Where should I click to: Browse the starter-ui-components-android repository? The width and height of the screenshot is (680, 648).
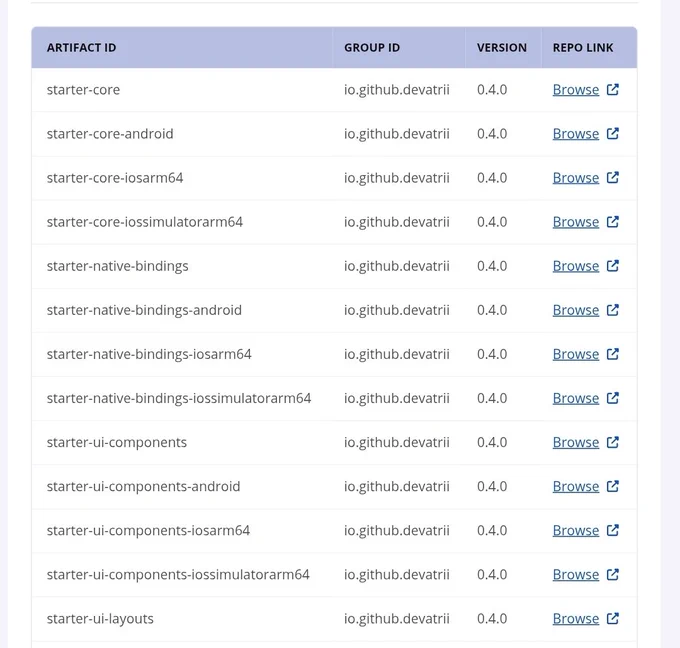point(575,487)
